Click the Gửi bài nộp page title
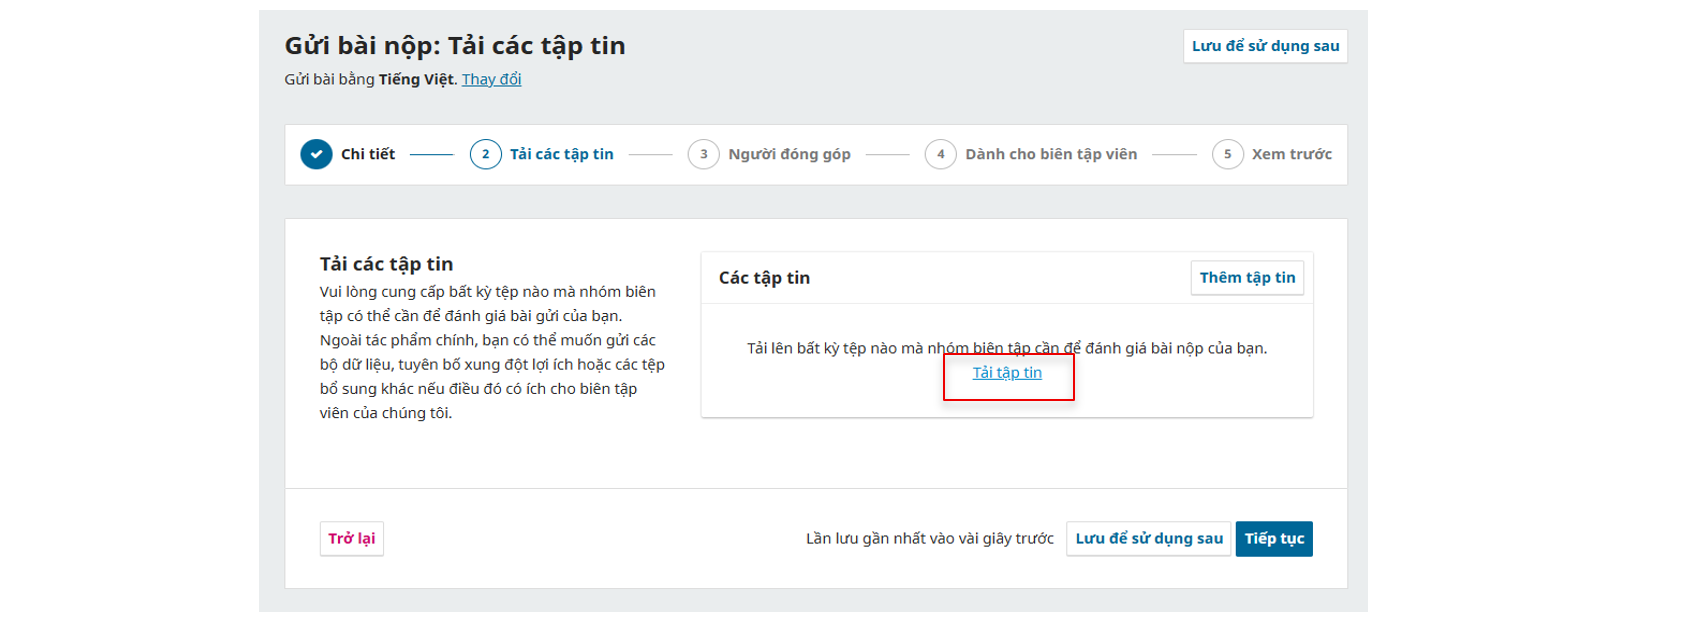 (x=455, y=46)
